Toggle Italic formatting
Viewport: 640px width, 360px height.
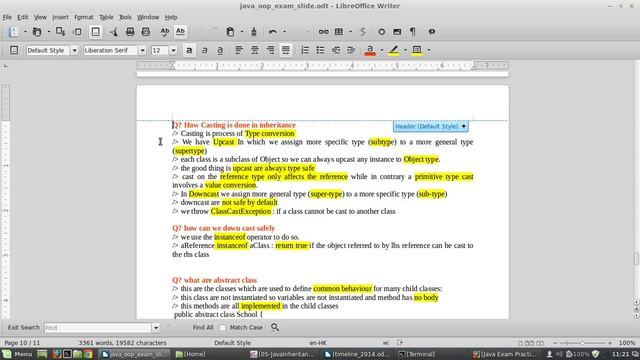pyautogui.click(x=204, y=50)
